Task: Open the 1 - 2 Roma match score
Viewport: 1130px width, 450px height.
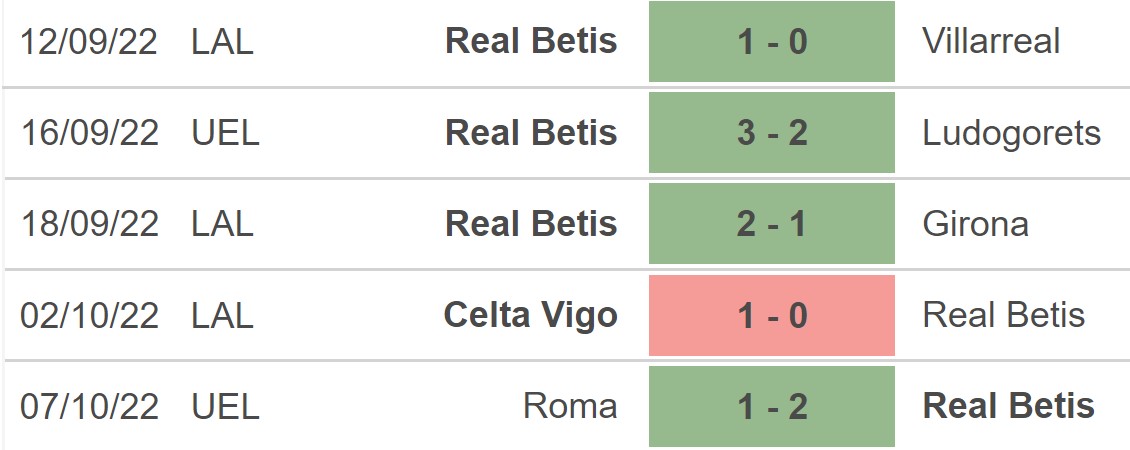Action: 771,407
